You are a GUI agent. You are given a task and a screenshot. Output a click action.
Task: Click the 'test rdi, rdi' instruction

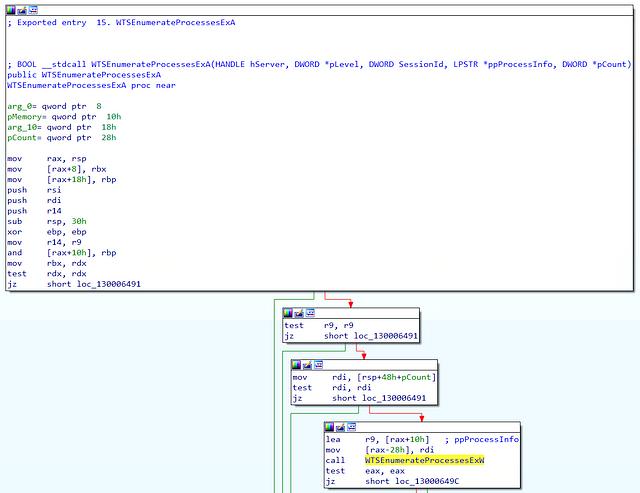click(332, 388)
